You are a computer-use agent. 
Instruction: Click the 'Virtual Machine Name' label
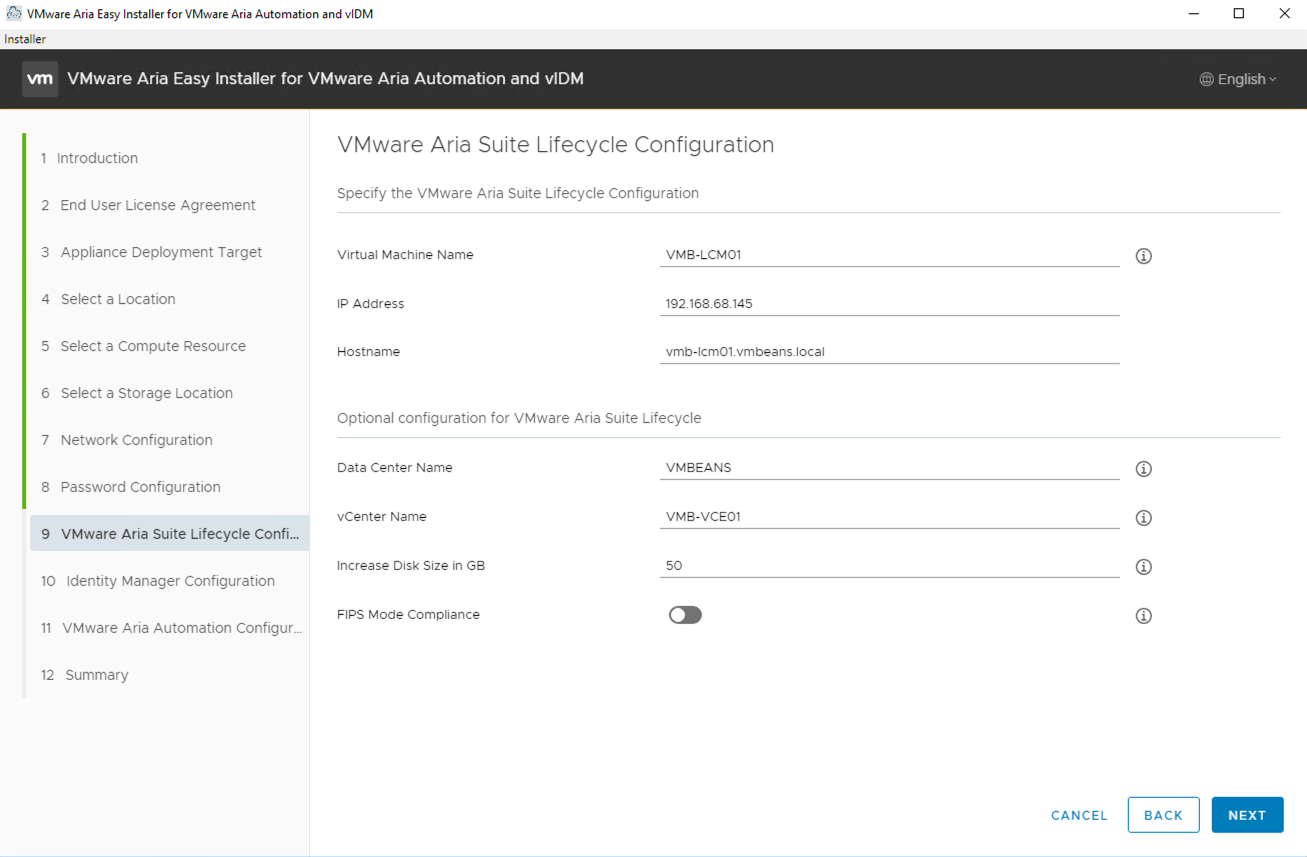tap(405, 255)
